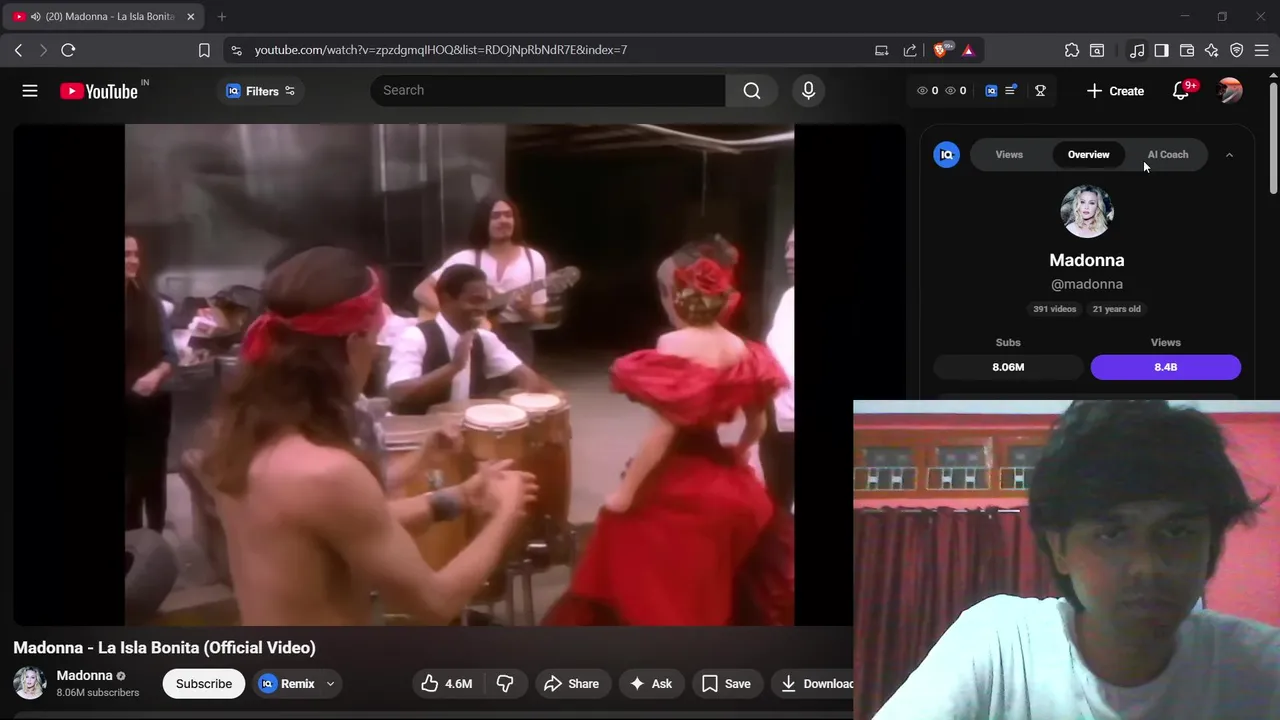Click the install app icon in address bar
This screenshot has height=720, width=1280.
click(881, 50)
